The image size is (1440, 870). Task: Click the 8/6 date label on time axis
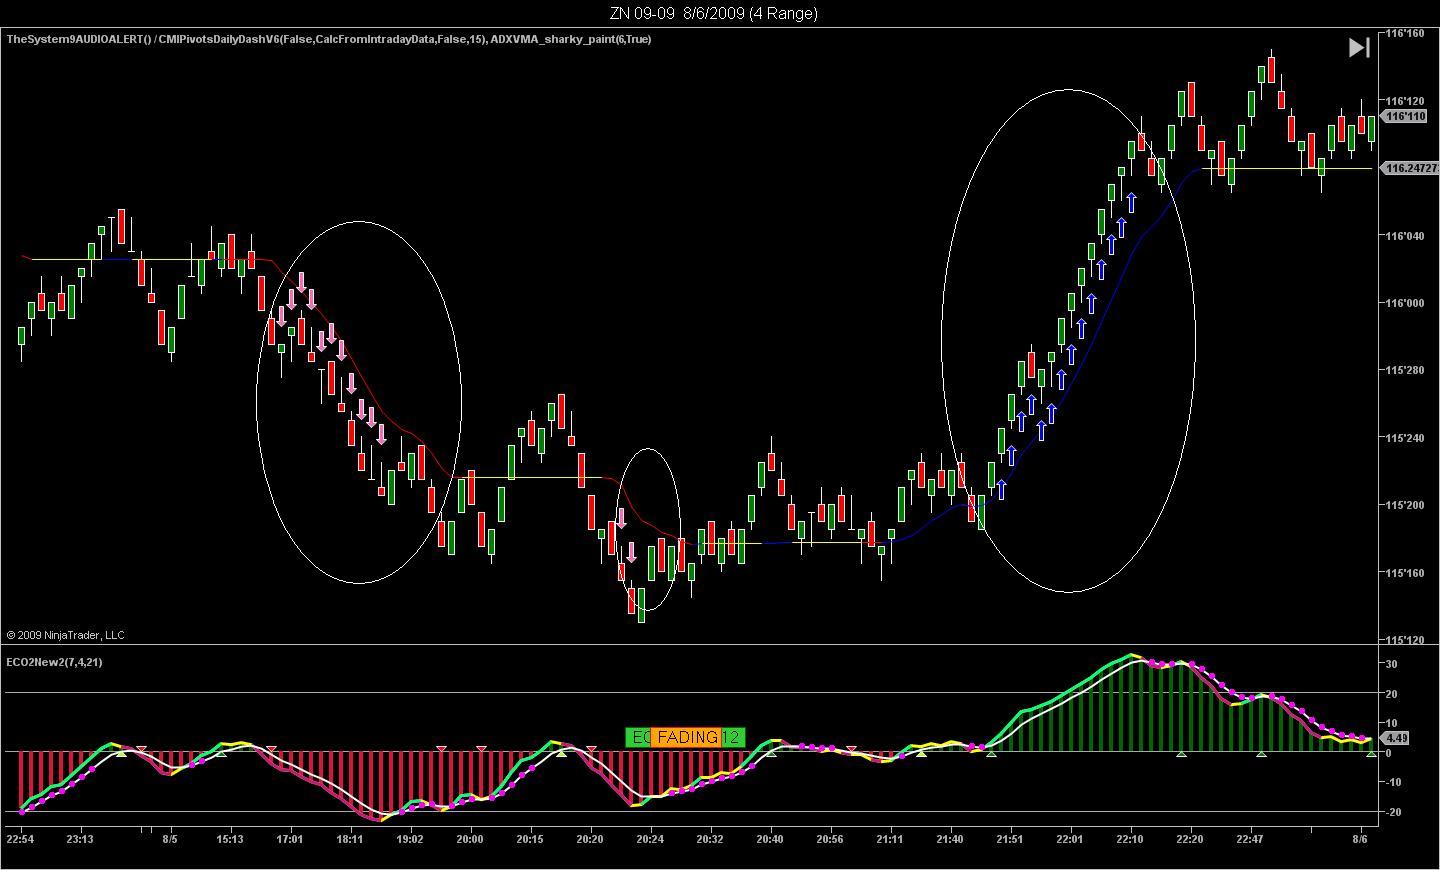point(1360,839)
